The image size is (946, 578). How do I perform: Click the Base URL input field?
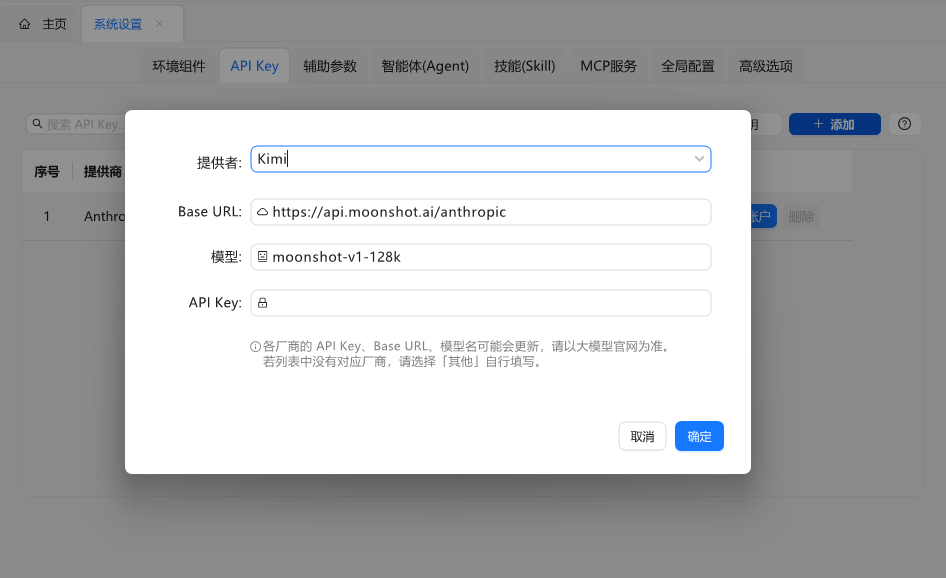point(490,213)
